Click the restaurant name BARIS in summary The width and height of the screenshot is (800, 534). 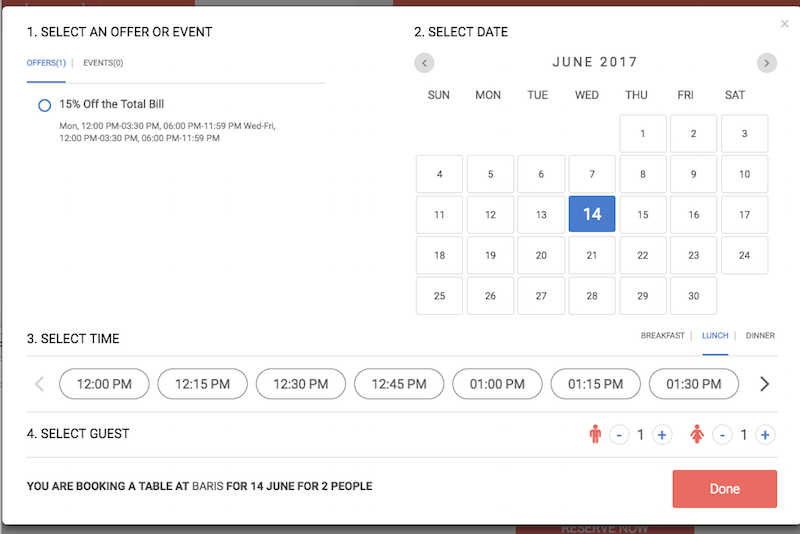tap(208, 486)
